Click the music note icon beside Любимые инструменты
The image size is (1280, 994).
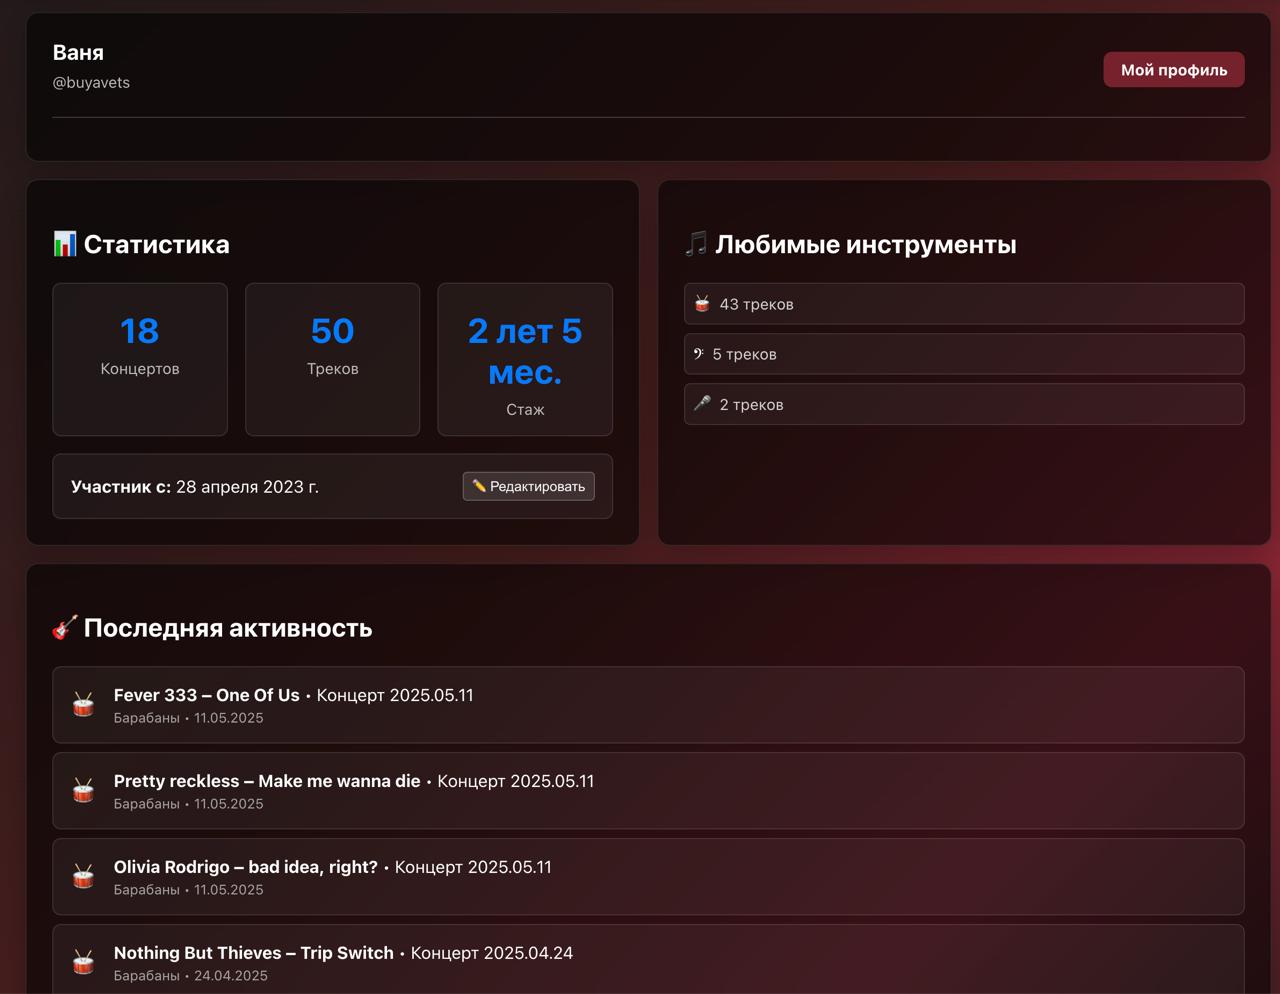tap(696, 244)
